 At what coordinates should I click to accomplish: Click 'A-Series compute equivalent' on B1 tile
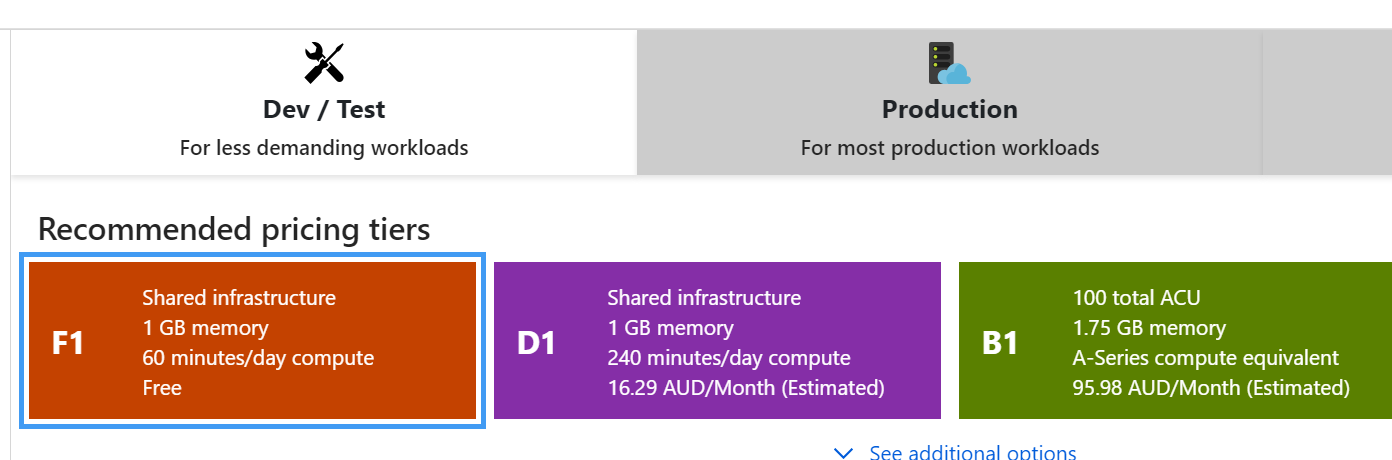tap(1205, 358)
